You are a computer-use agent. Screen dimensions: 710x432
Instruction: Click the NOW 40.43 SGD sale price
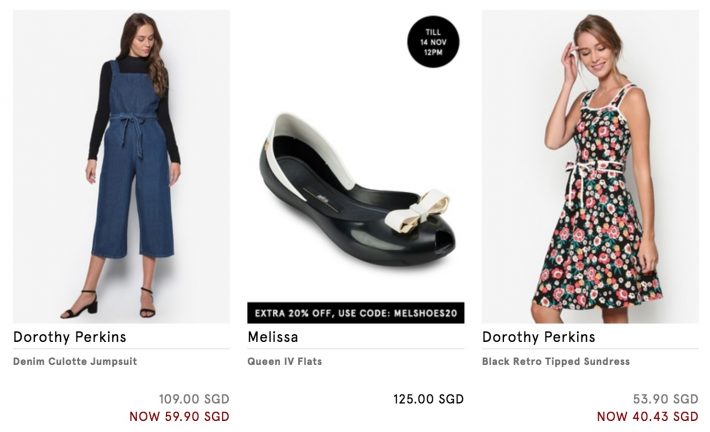pos(647,416)
